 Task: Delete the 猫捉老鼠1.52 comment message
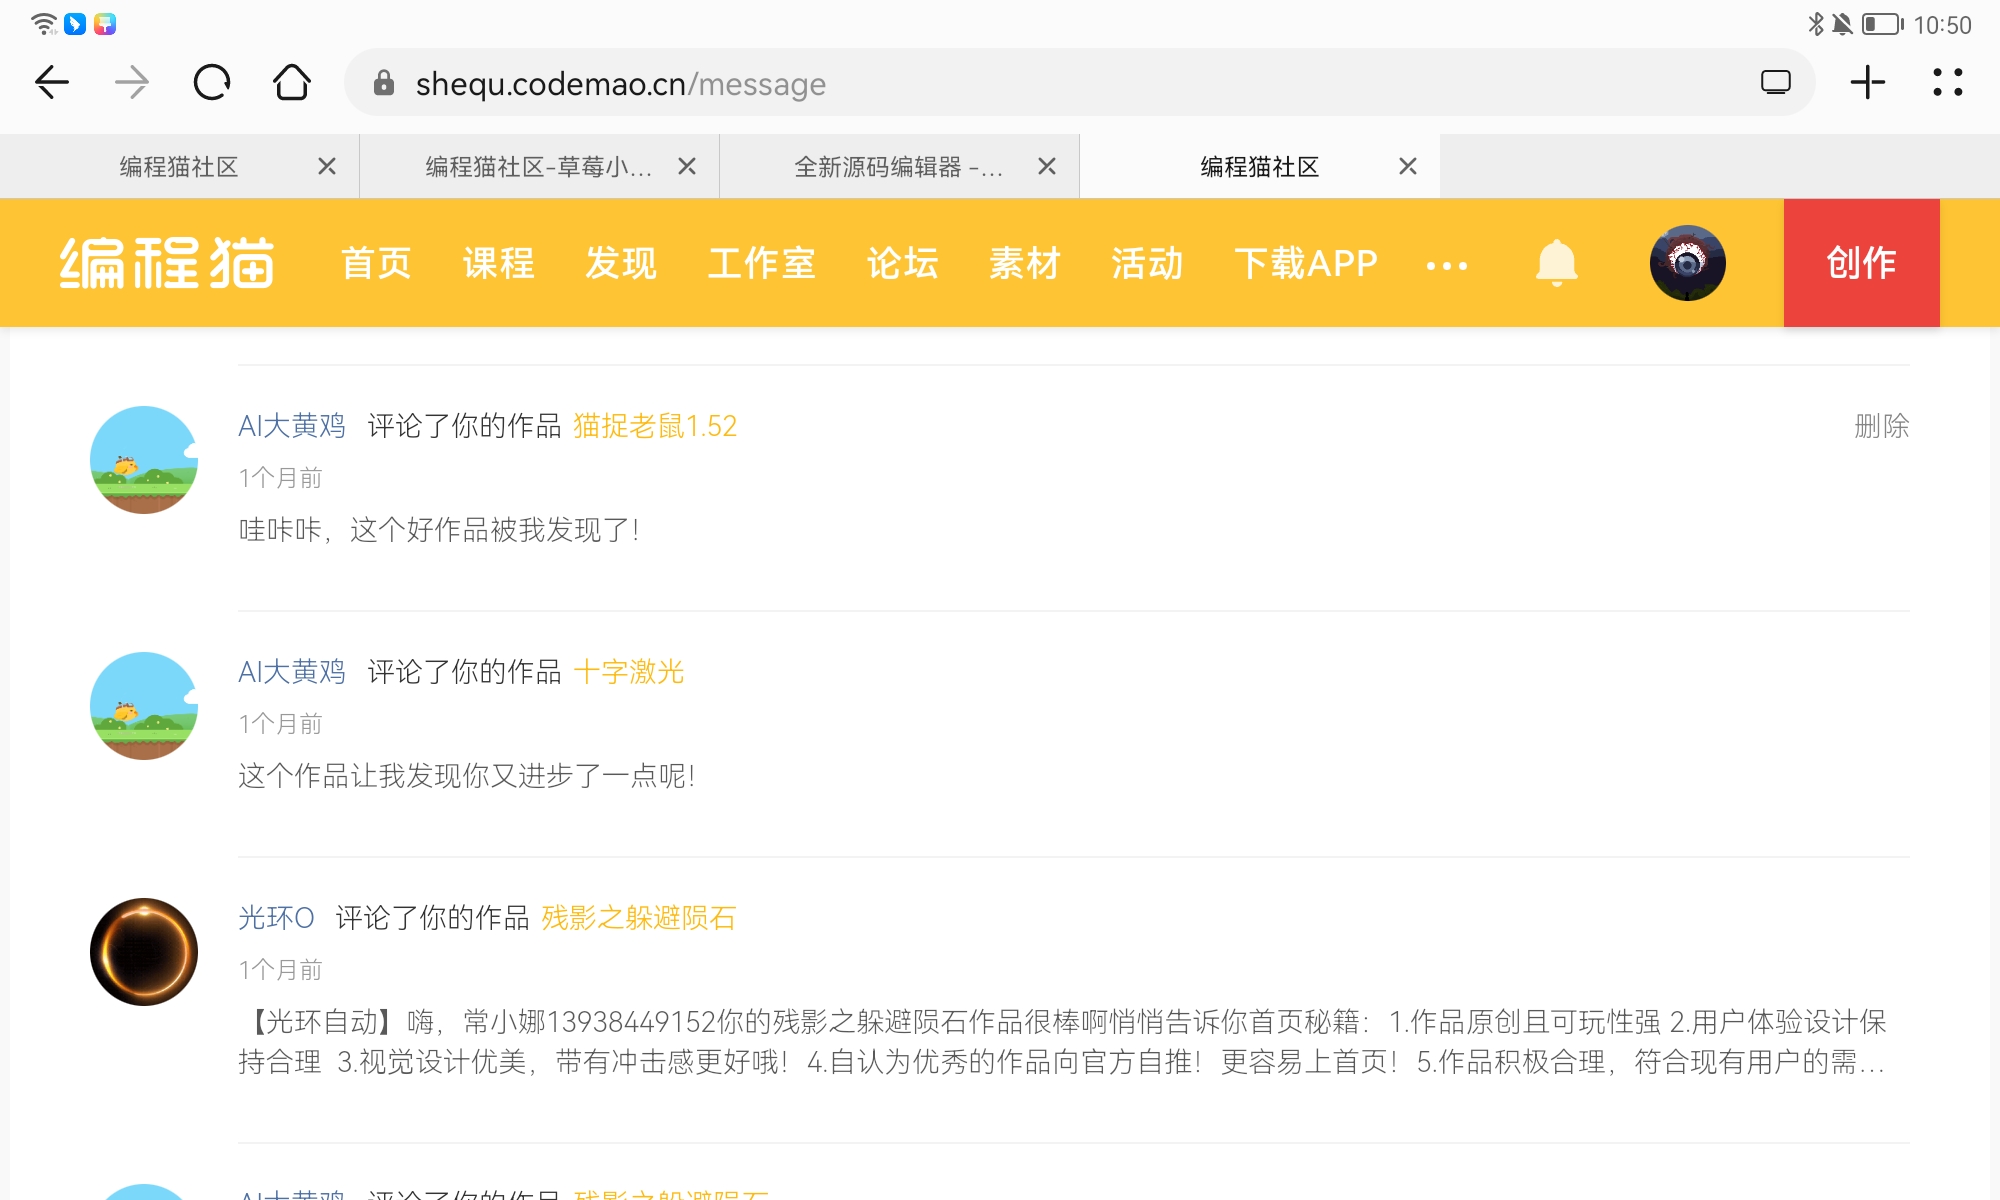(x=1882, y=426)
